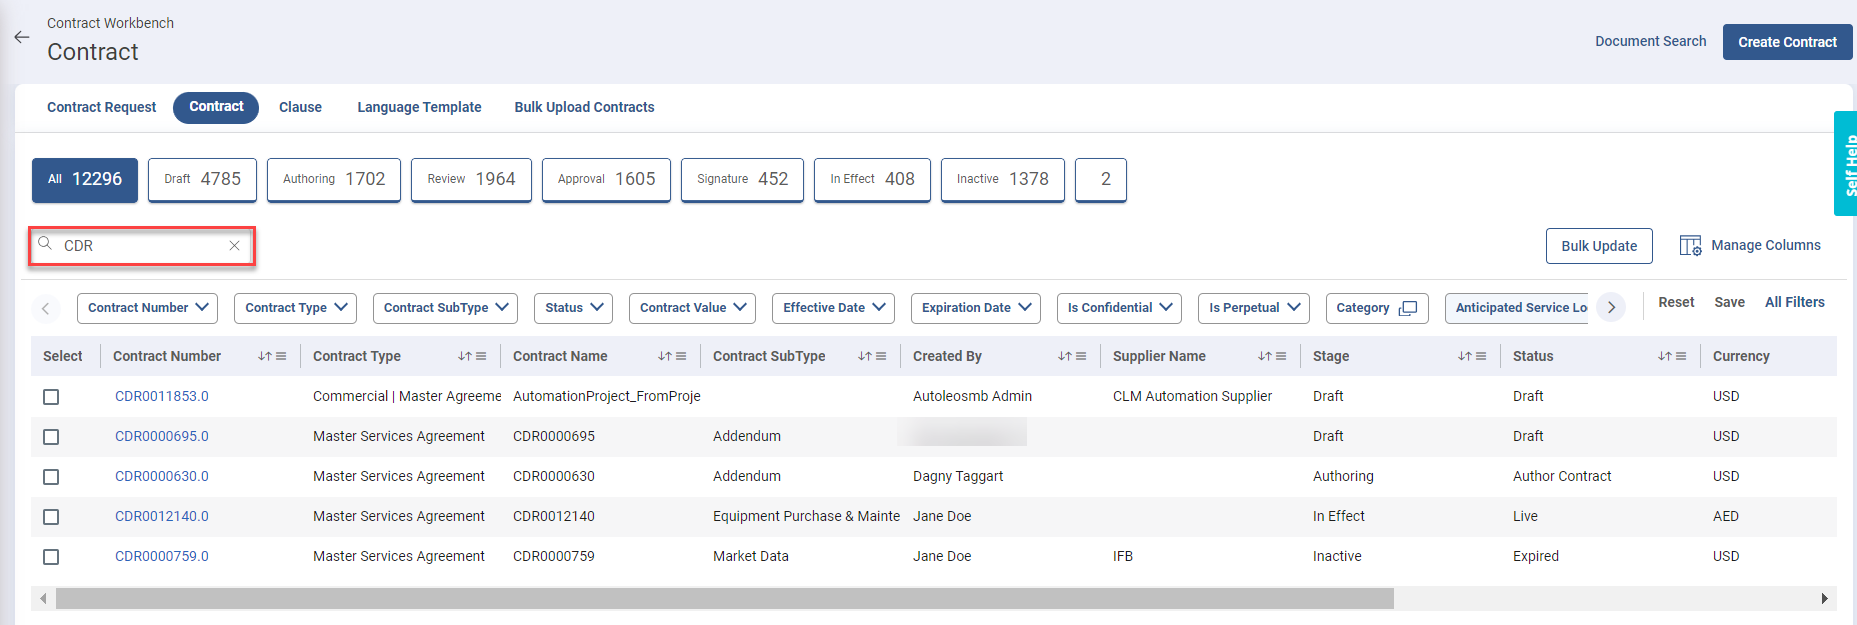Click the Manage Columns table icon
Image resolution: width=1857 pixels, height=625 pixels.
click(x=1690, y=246)
